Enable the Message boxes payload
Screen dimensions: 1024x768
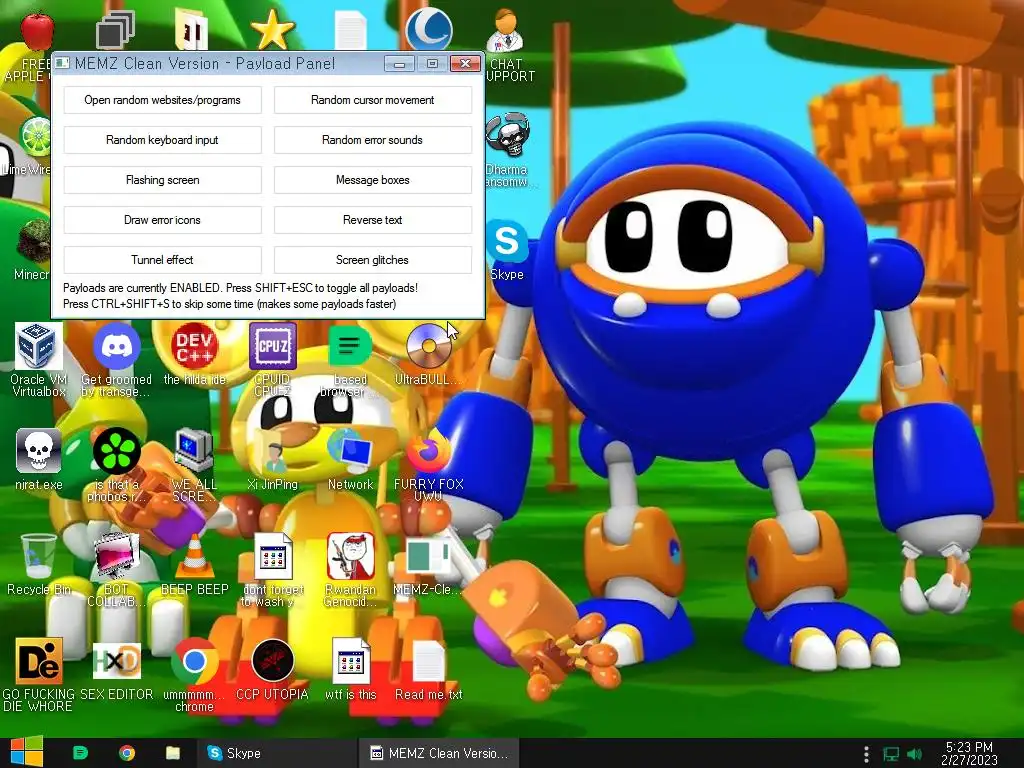373,180
